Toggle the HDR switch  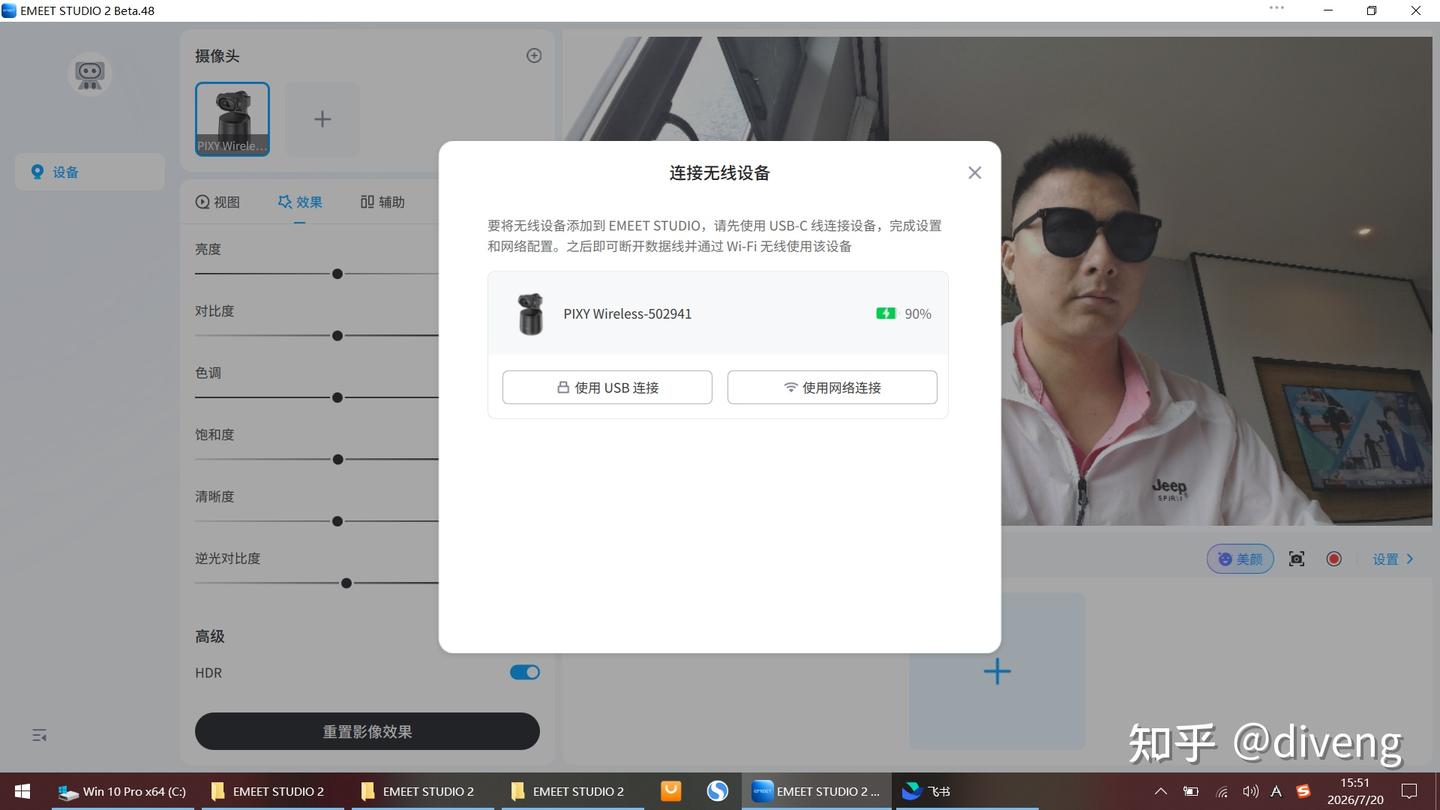(525, 673)
